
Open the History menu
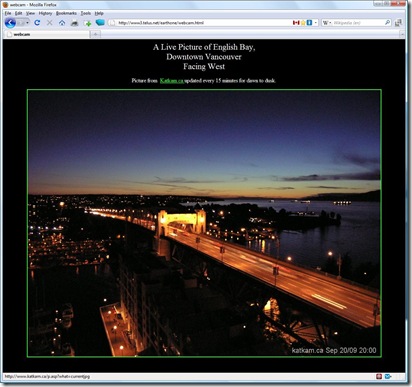point(45,13)
